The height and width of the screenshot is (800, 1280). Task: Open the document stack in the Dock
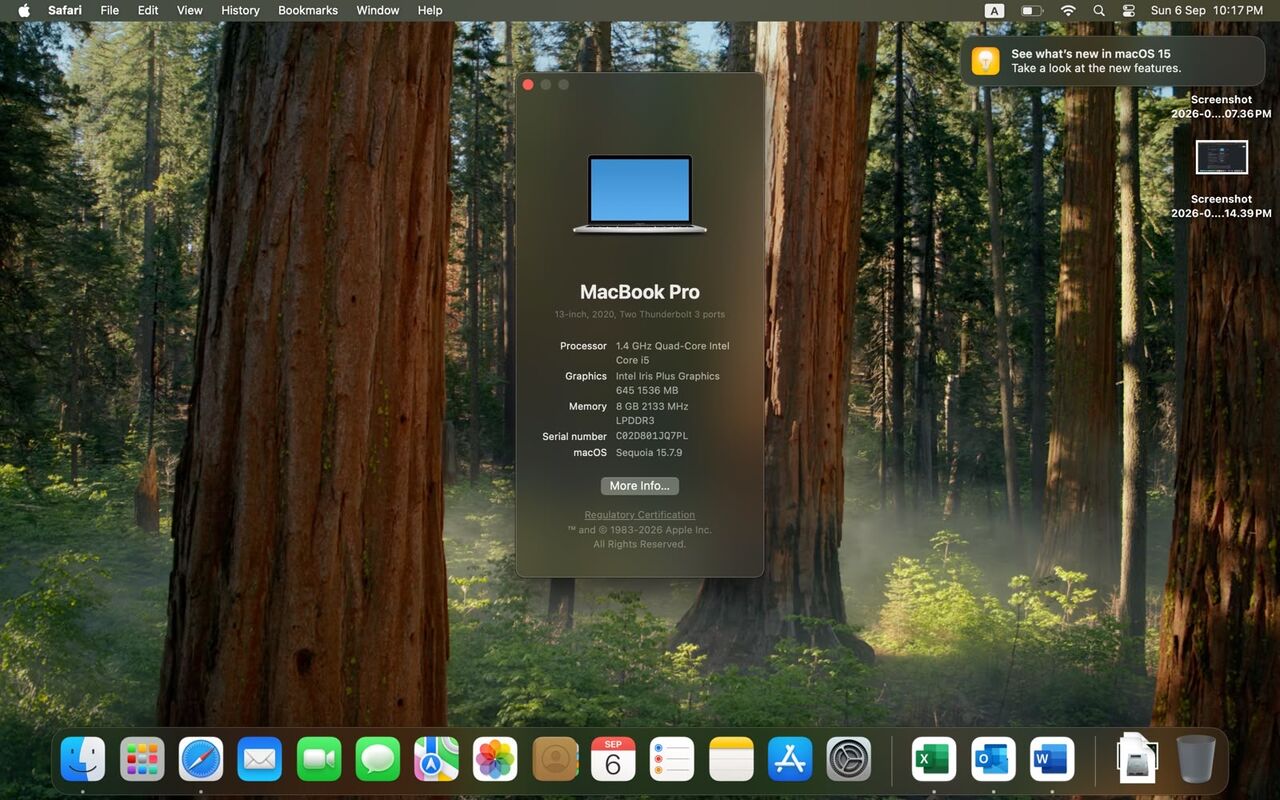coord(1137,759)
